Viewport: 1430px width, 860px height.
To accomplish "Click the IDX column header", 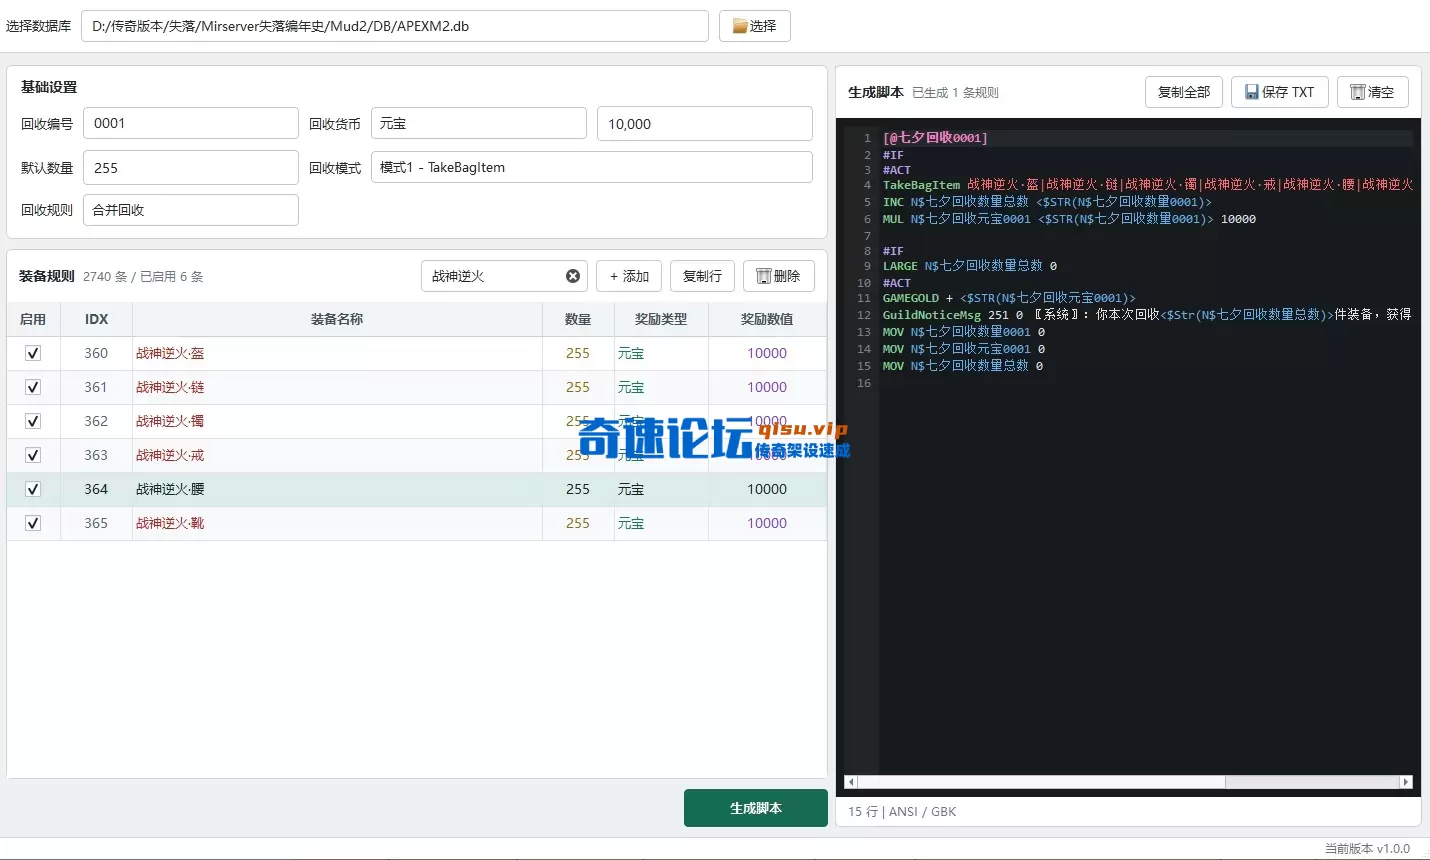I will click(x=96, y=319).
